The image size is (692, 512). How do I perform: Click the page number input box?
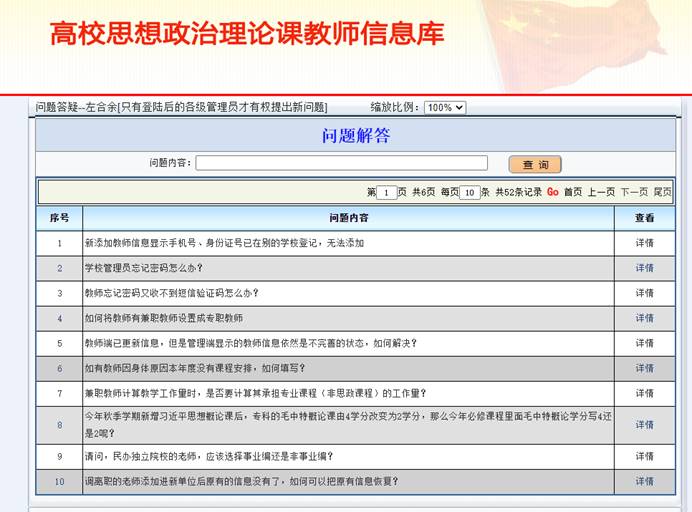pos(387,192)
